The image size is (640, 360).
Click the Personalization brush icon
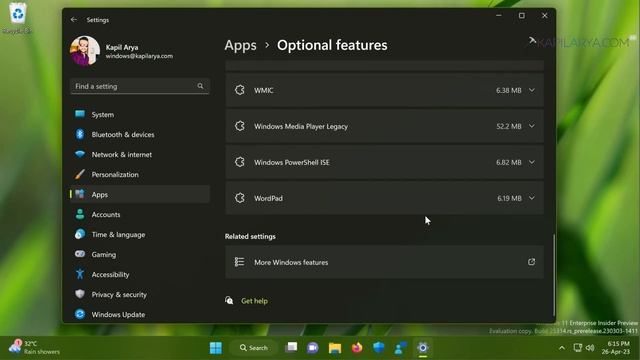click(80, 174)
